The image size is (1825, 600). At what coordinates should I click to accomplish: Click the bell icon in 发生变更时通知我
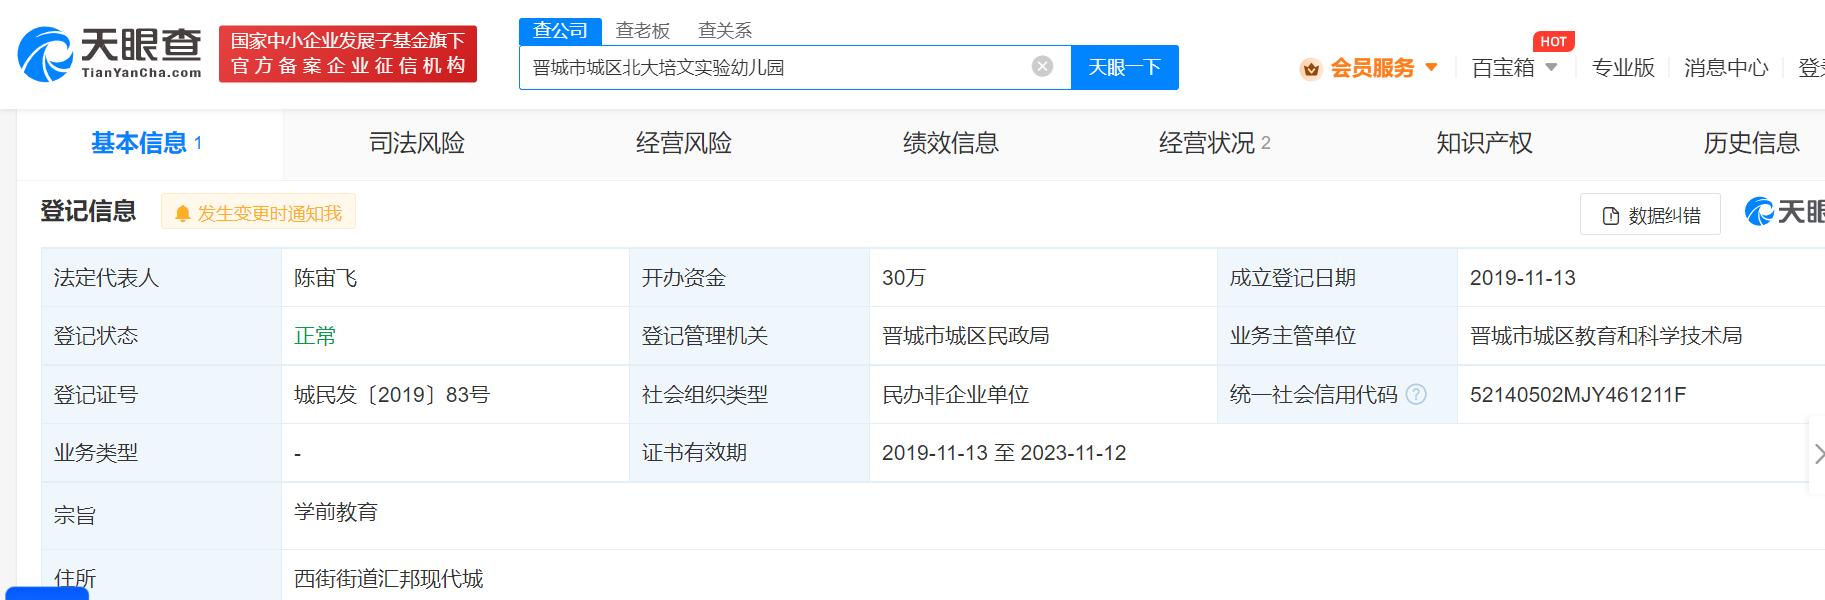click(182, 213)
